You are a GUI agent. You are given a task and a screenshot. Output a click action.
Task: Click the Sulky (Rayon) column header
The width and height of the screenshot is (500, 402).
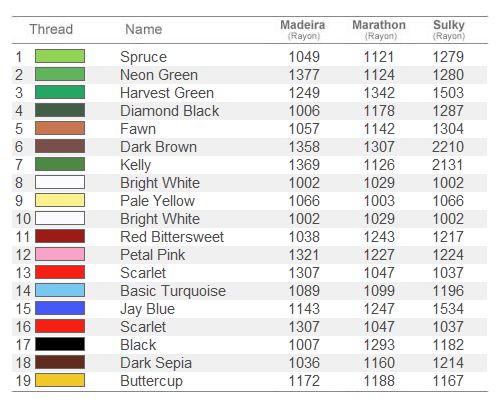click(x=449, y=29)
